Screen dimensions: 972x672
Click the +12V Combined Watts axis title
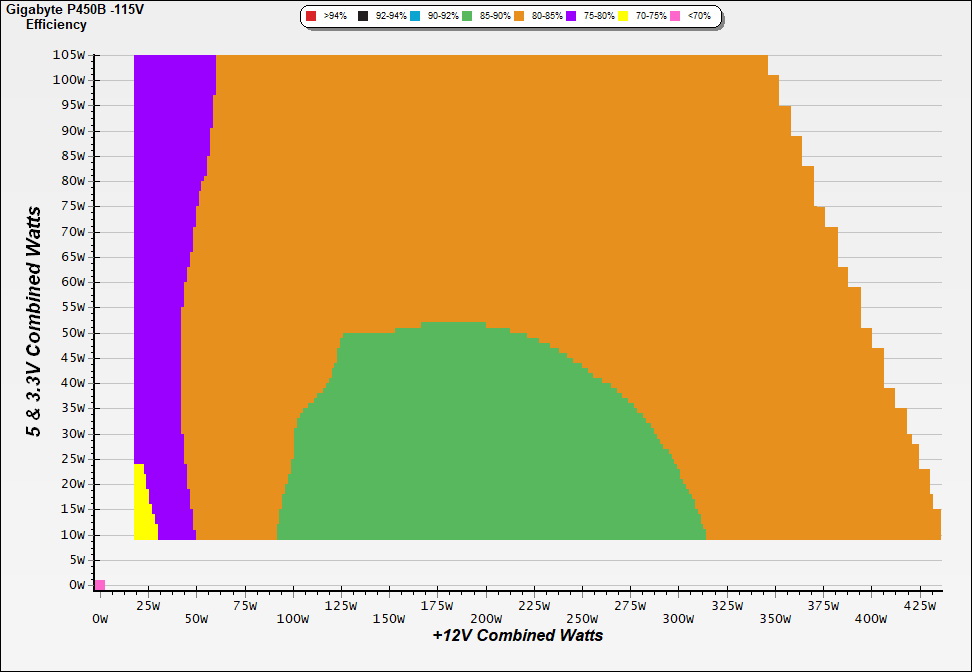tap(517, 635)
